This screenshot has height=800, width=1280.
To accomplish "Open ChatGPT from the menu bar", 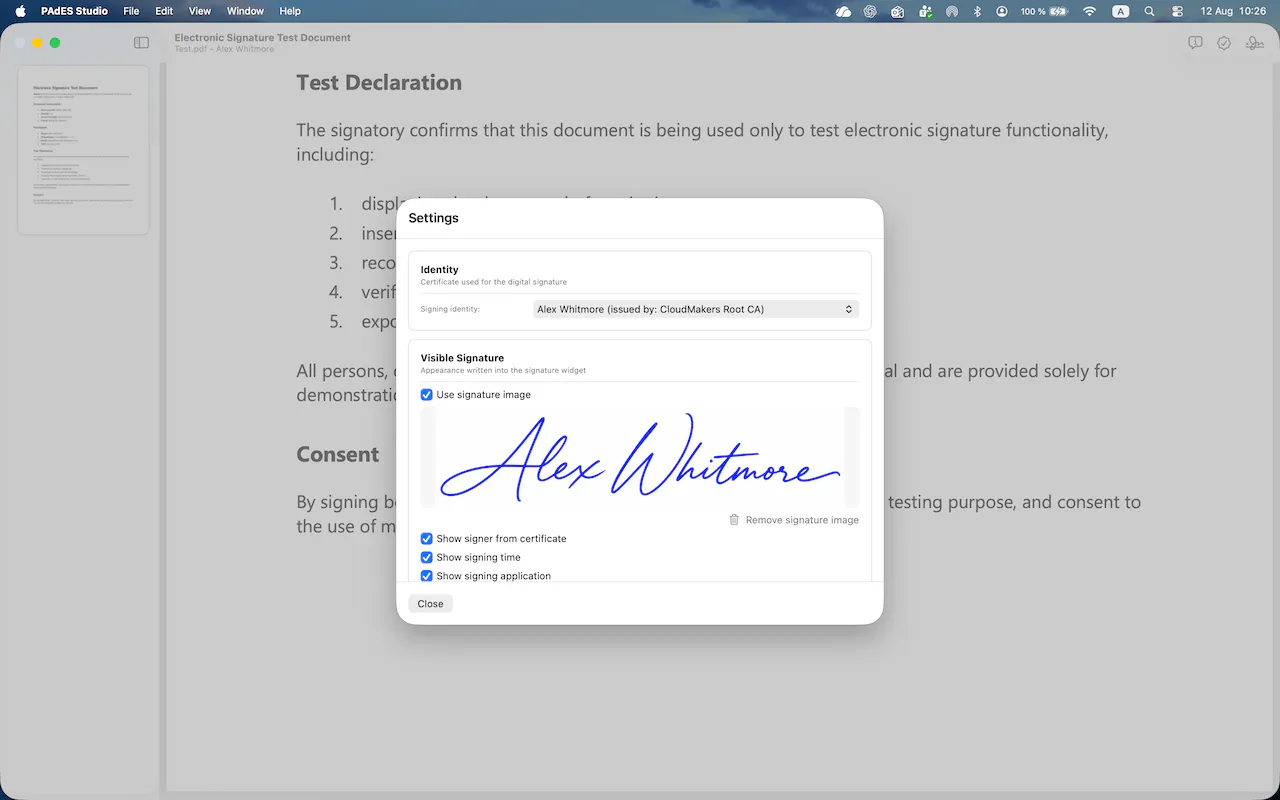I will 870,11.
